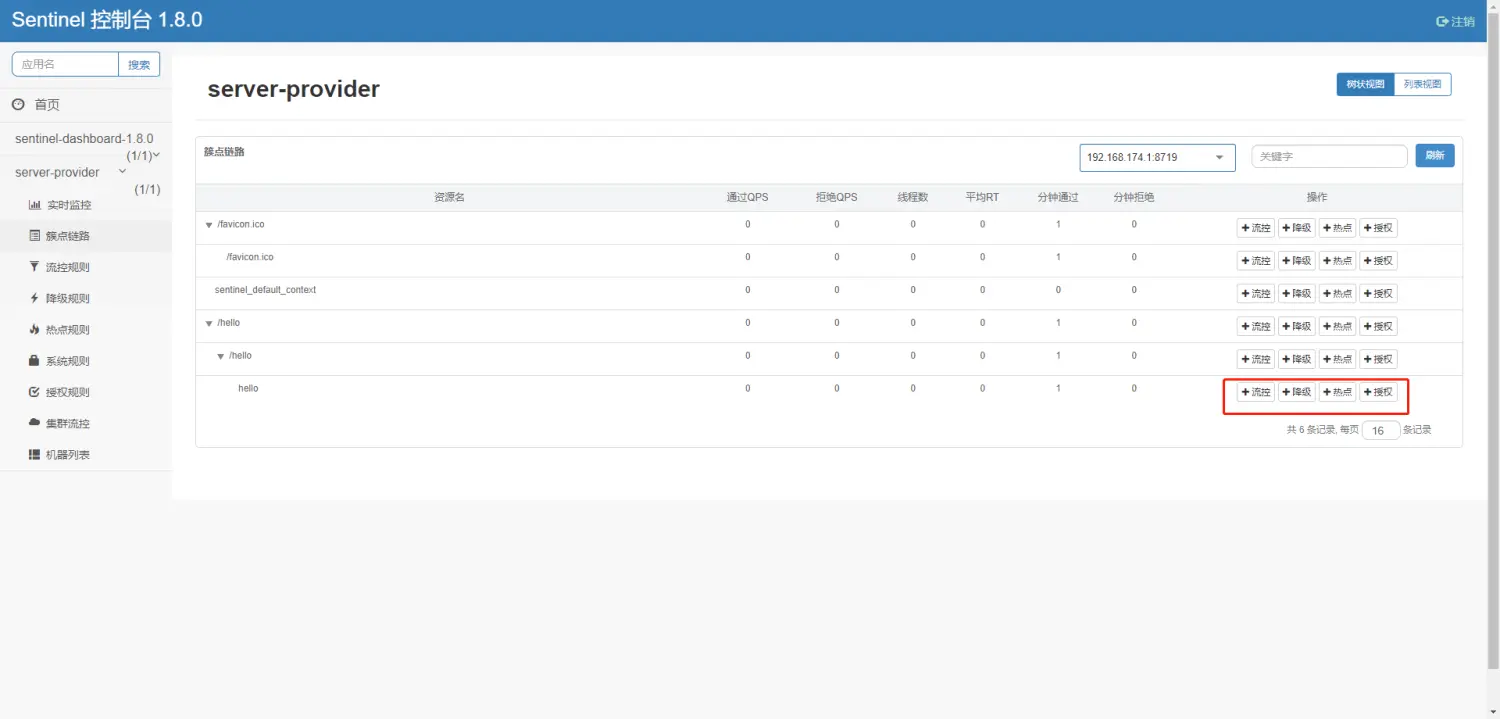The image size is (1500, 719).
Task: Click the 搜索 search button
Action: pos(139,64)
